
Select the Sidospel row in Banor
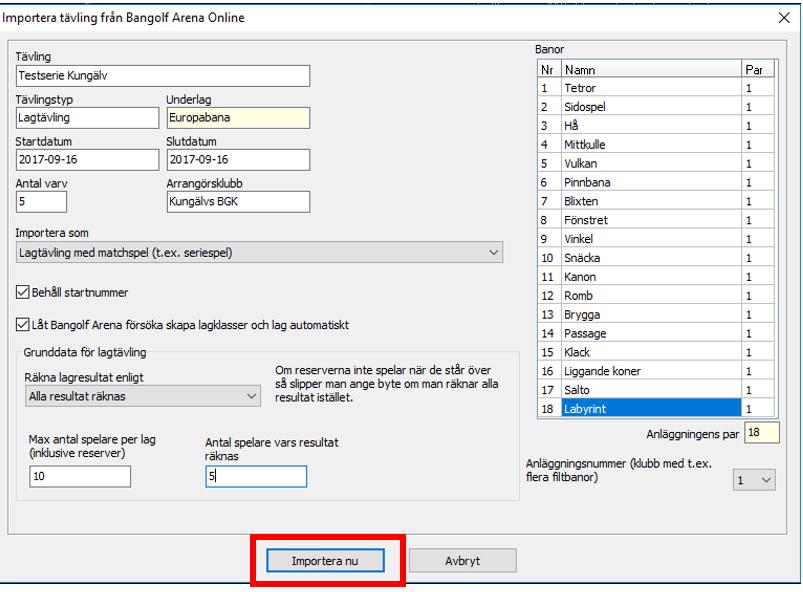656,107
